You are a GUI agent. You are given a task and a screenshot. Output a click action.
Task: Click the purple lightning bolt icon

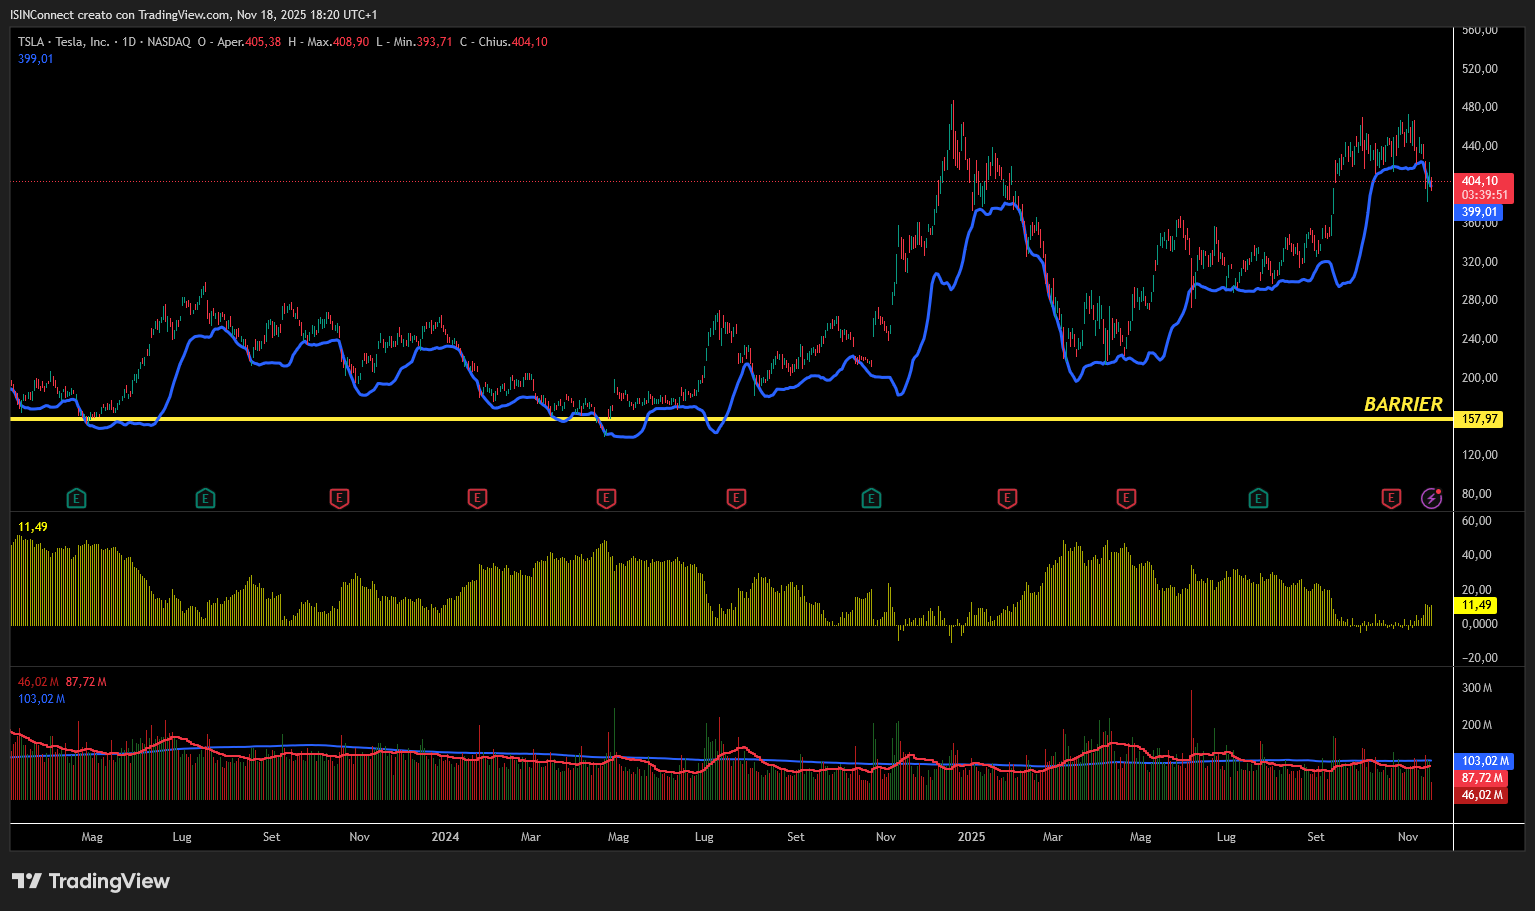pyautogui.click(x=1432, y=498)
